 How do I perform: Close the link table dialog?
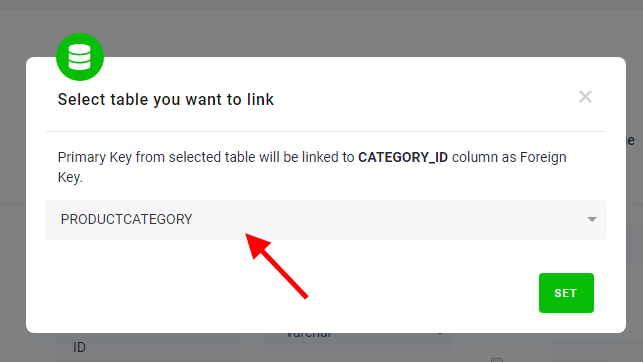click(585, 97)
